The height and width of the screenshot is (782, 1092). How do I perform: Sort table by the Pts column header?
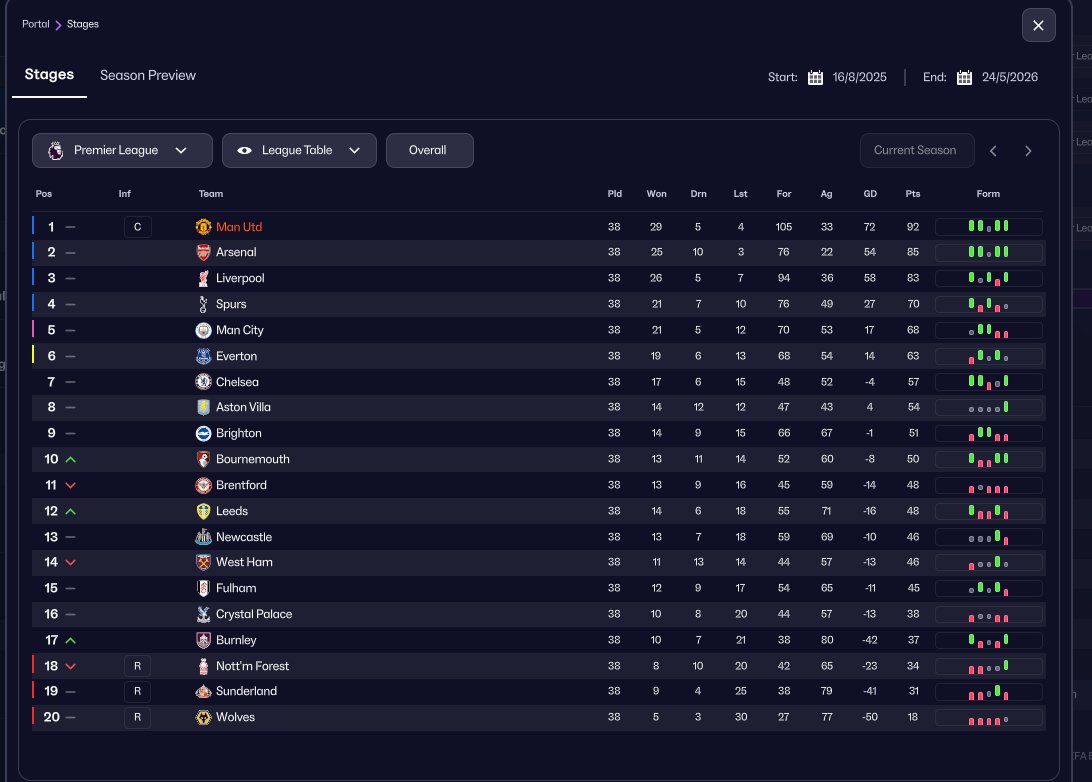912,194
